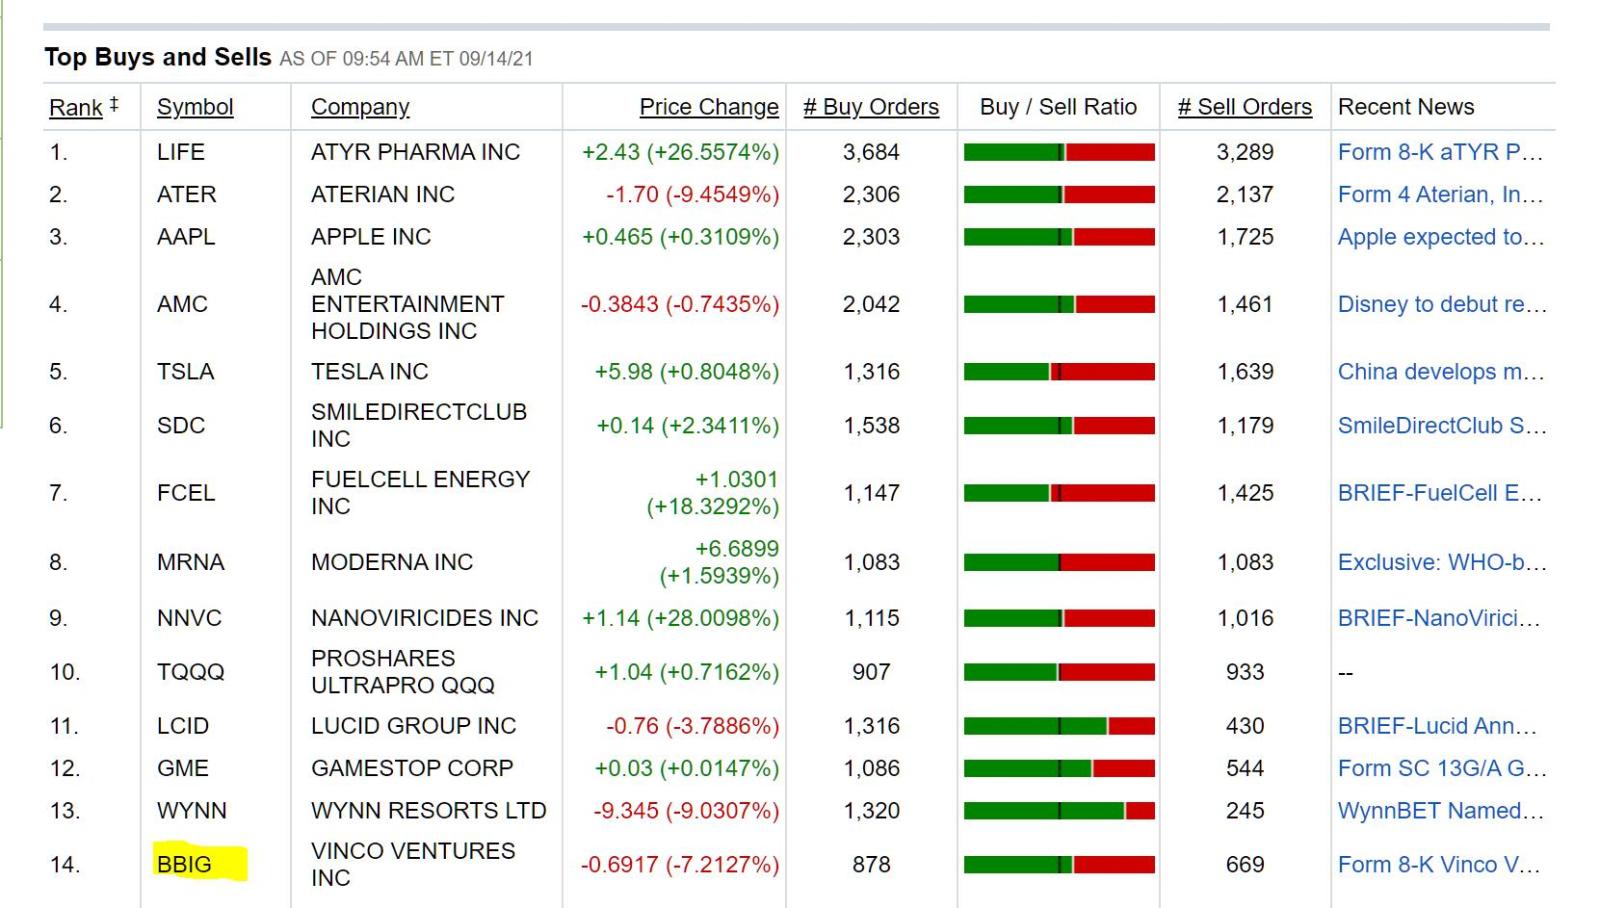Click the sort indicator icon beside Rank
Image resolution: width=1600 pixels, height=908 pixels.
tap(114, 104)
